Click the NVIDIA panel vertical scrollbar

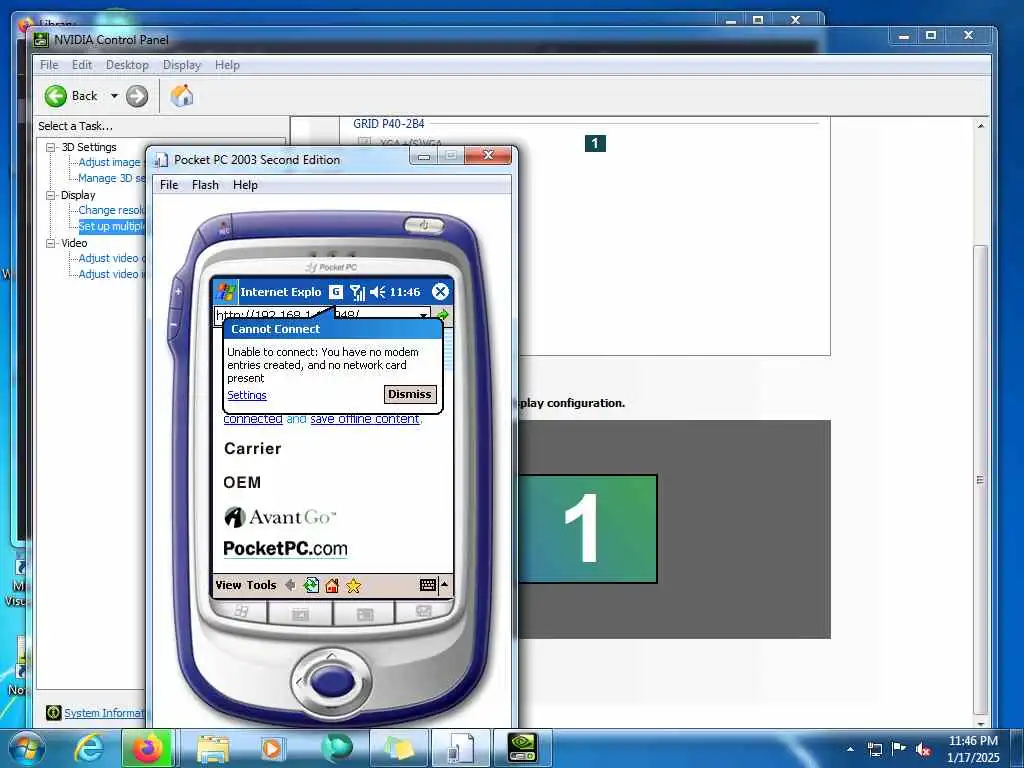(x=980, y=479)
